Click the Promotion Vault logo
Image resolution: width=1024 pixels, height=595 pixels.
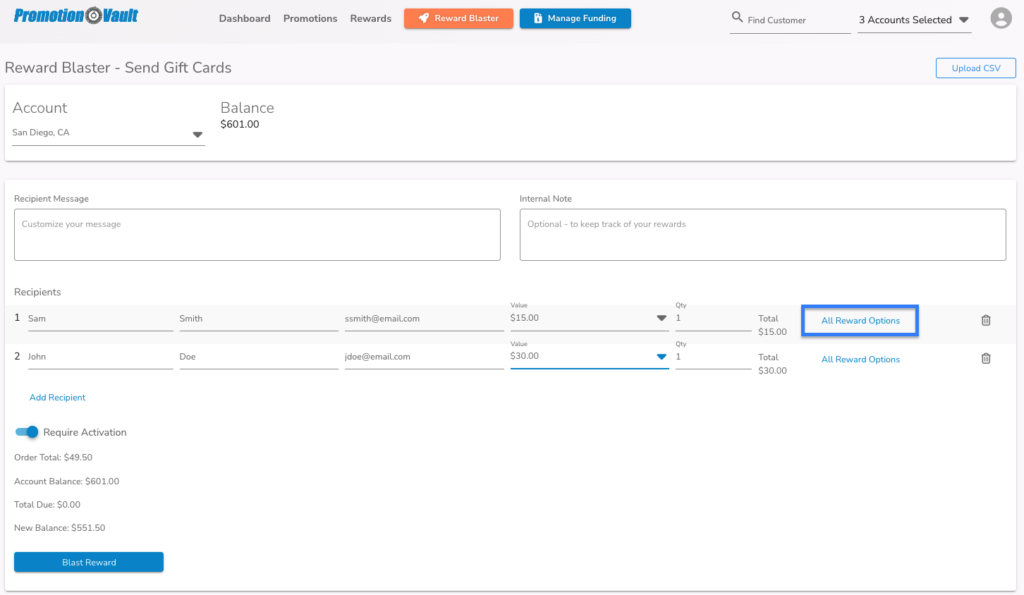click(76, 15)
